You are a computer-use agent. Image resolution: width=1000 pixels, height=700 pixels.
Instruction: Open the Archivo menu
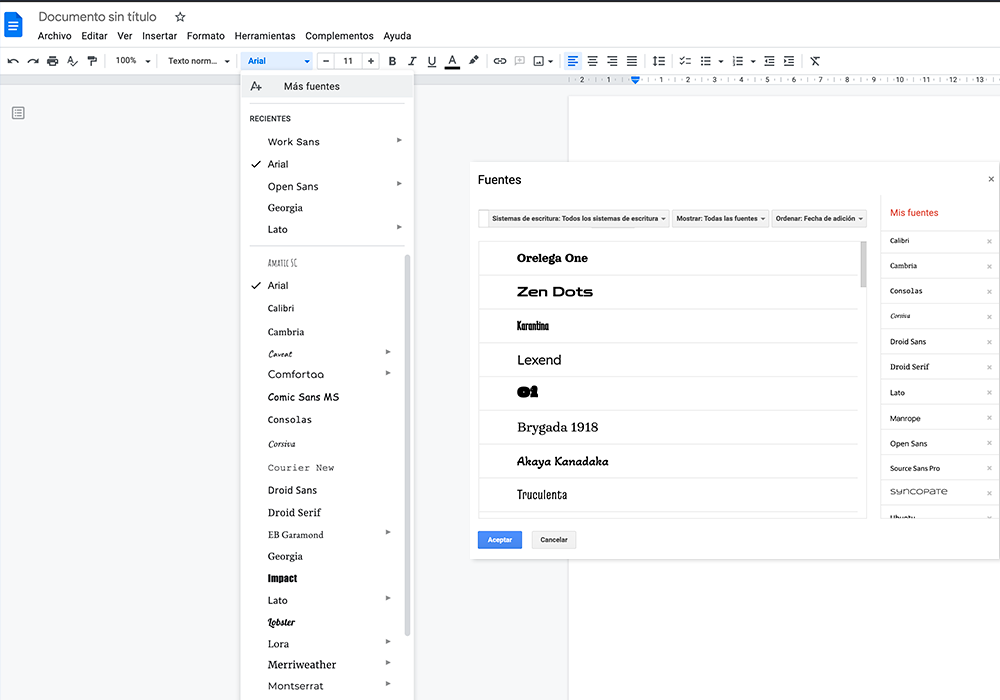54,36
